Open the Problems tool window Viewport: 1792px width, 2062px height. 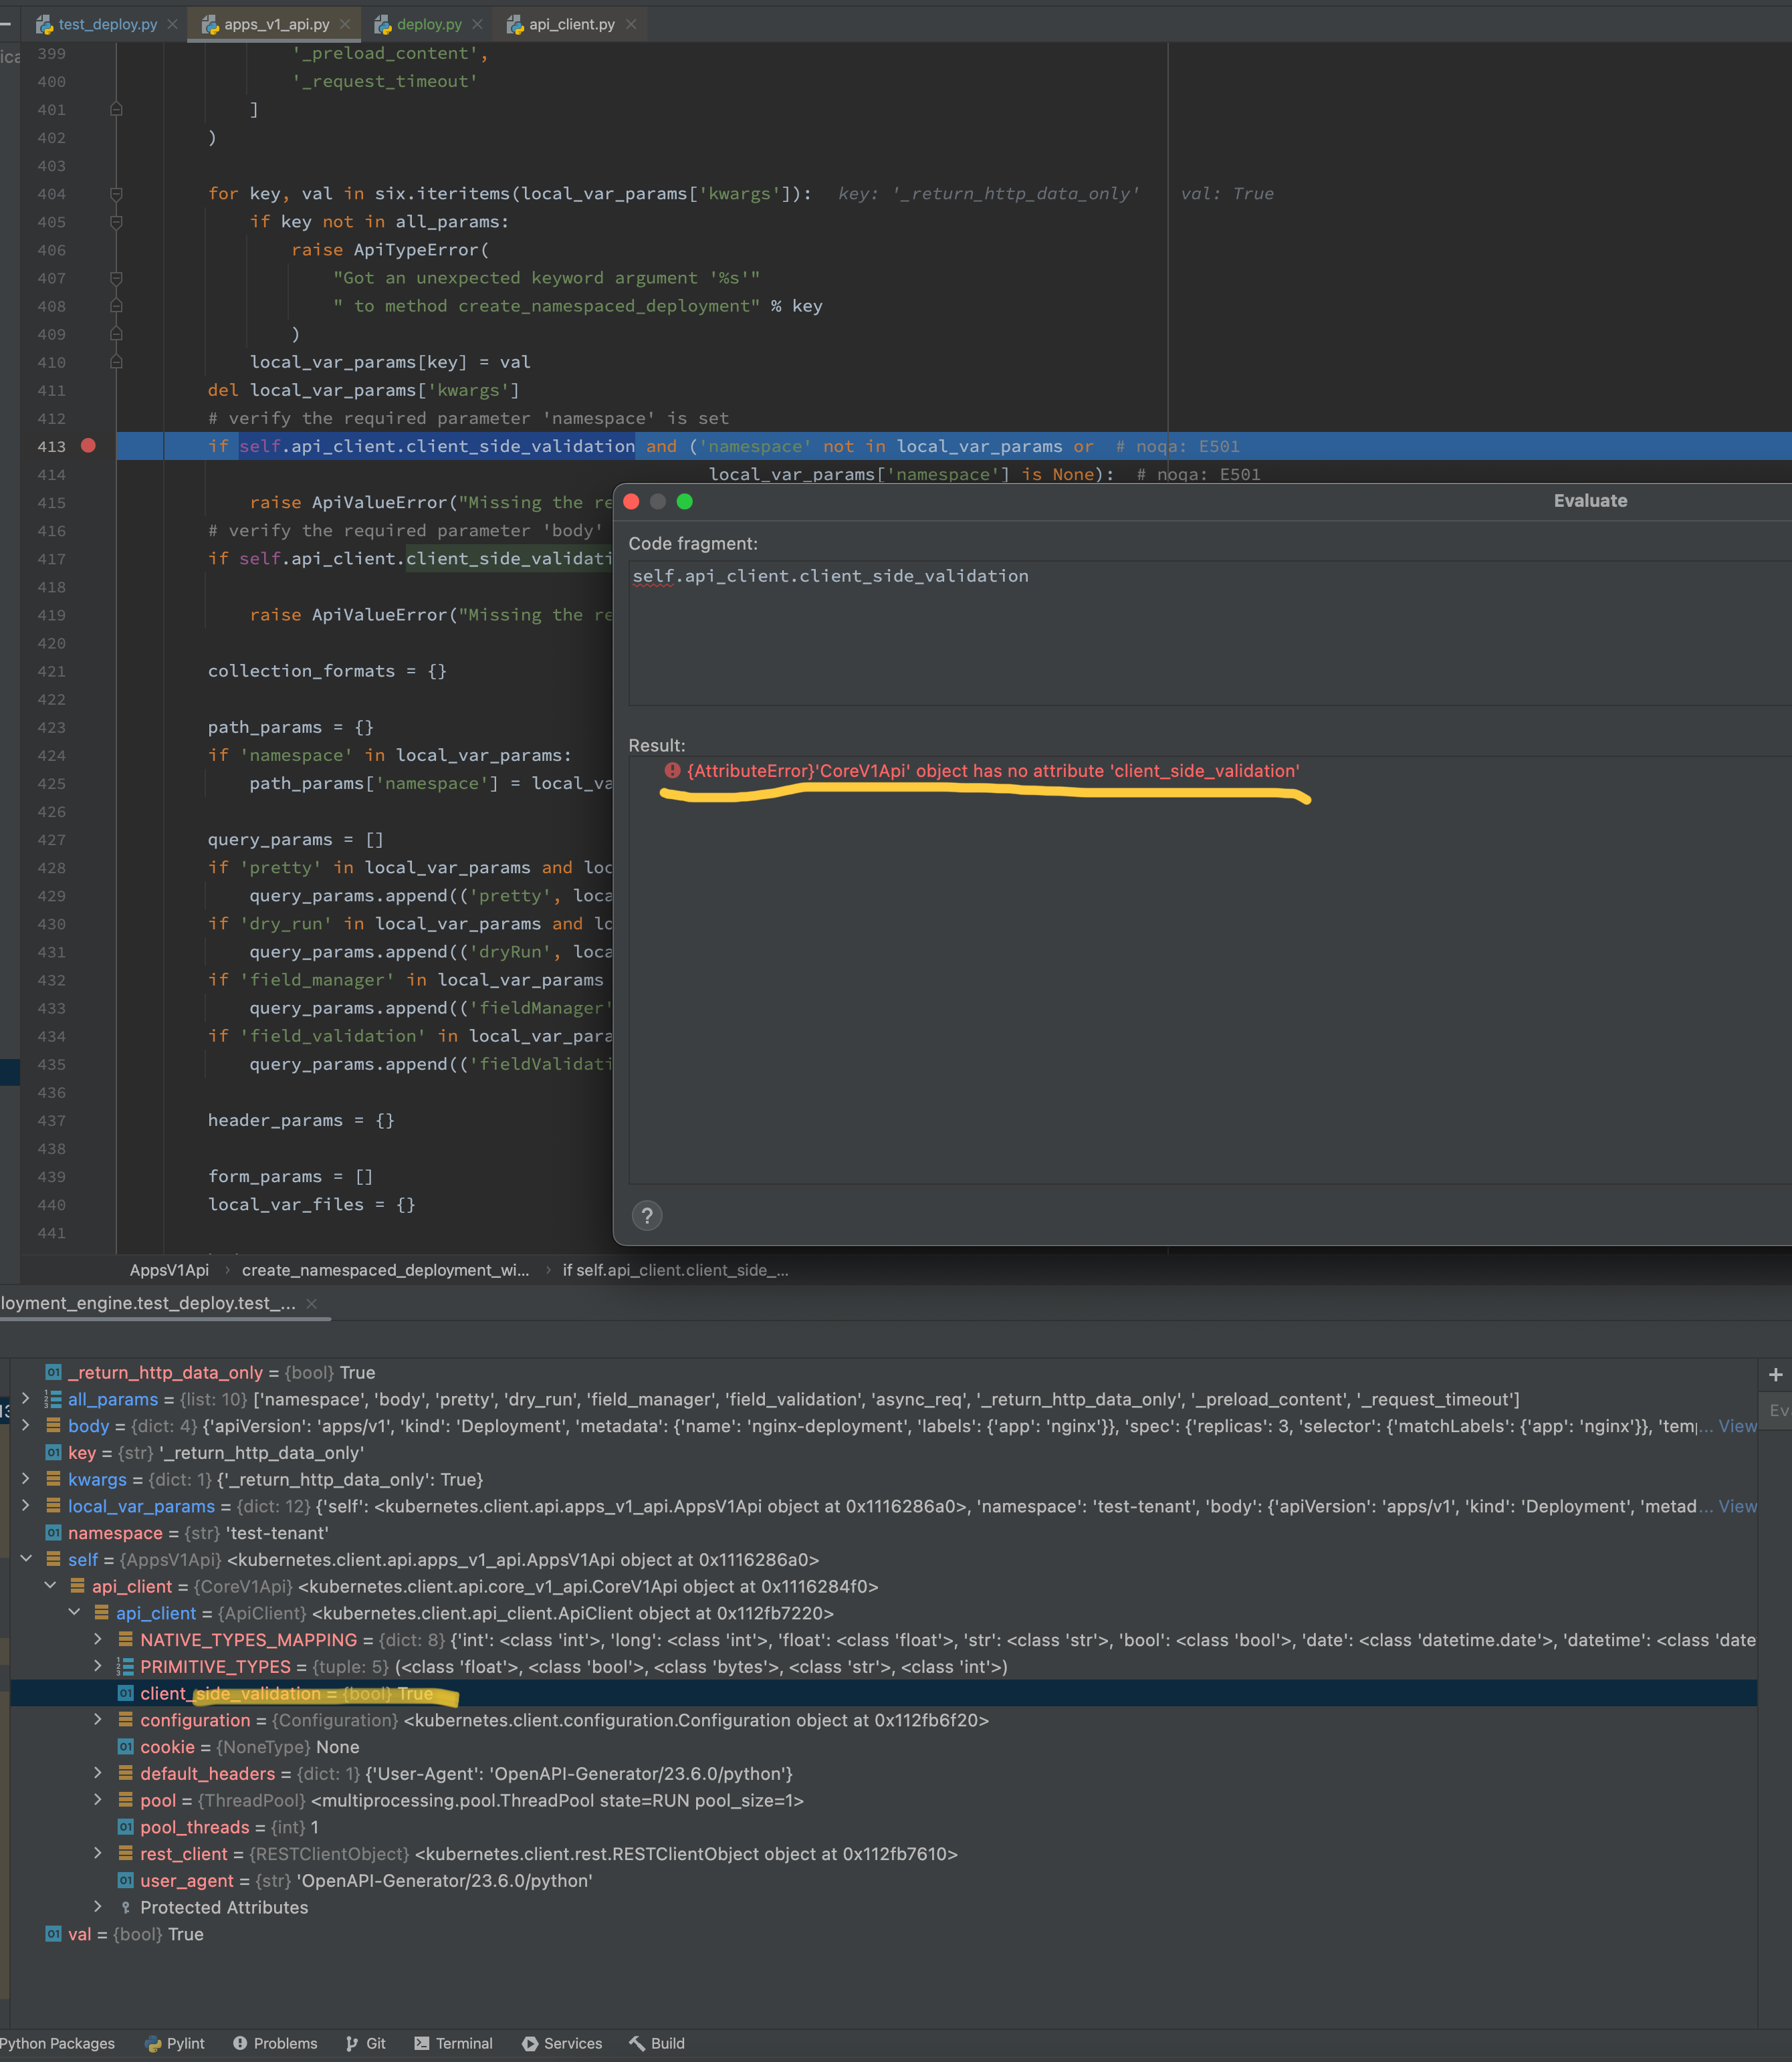coord(274,2043)
